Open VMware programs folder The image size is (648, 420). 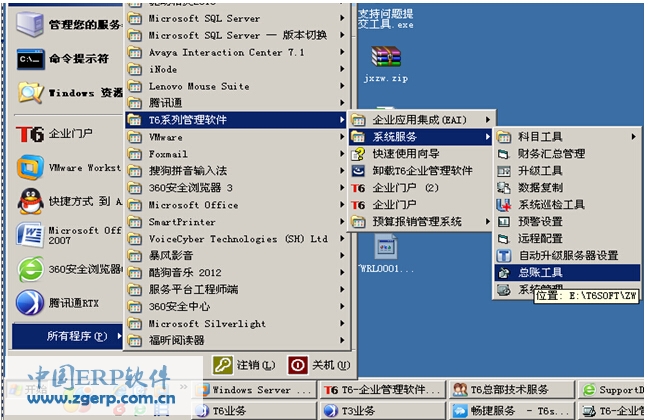tap(236, 137)
